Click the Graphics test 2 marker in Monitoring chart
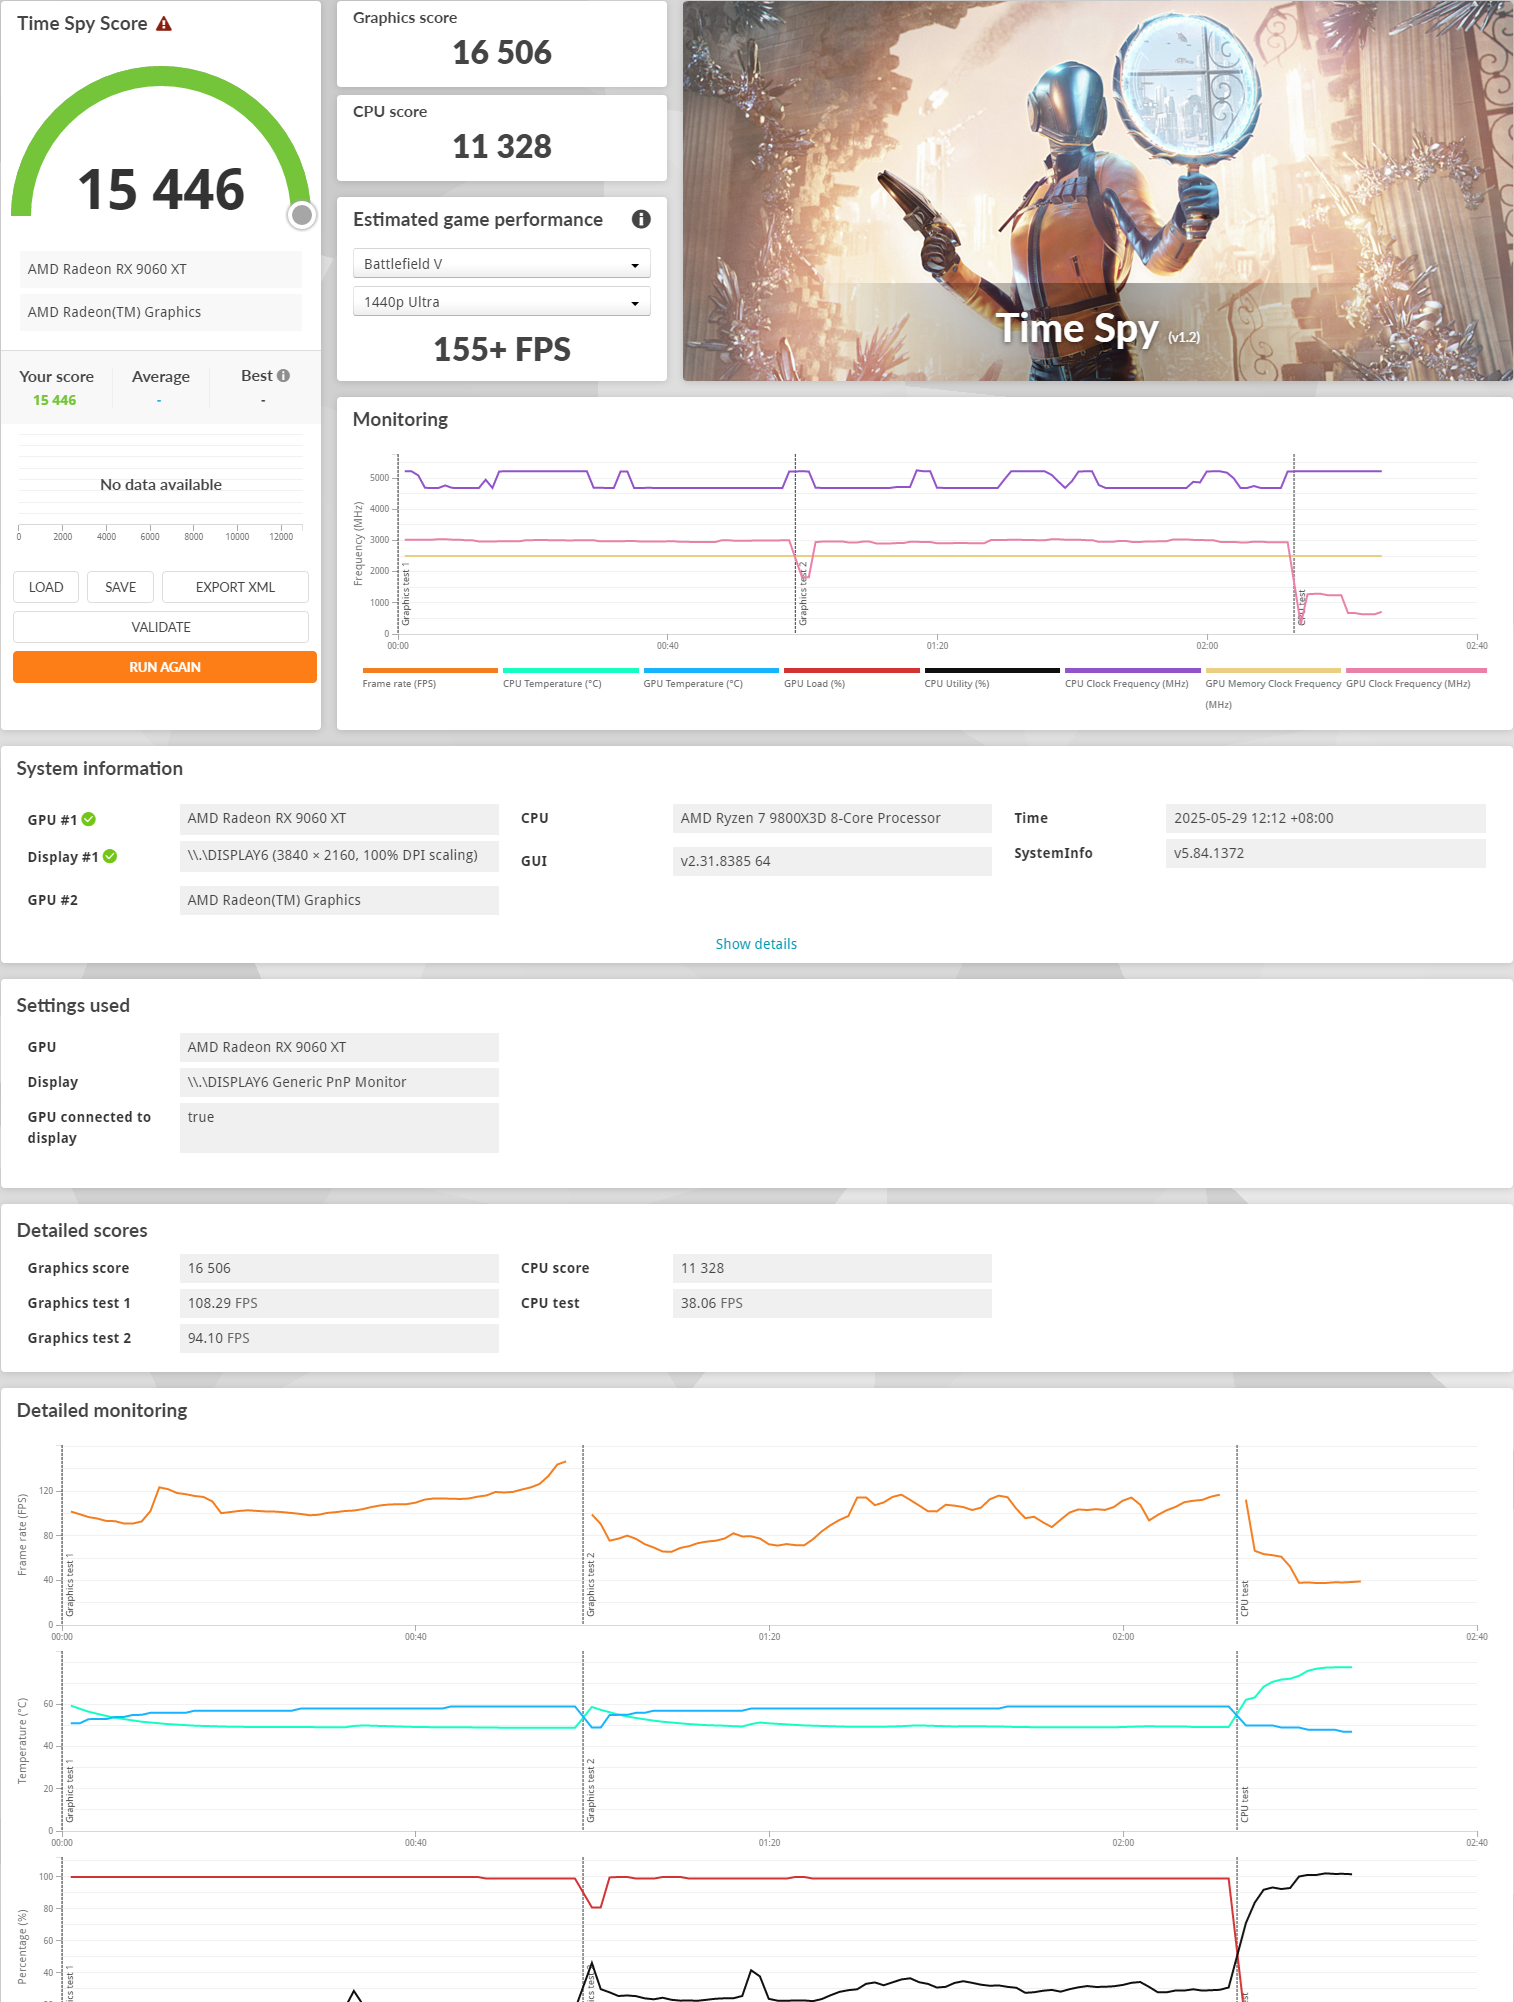Image resolution: width=1514 pixels, height=2002 pixels. (x=803, y=594)
